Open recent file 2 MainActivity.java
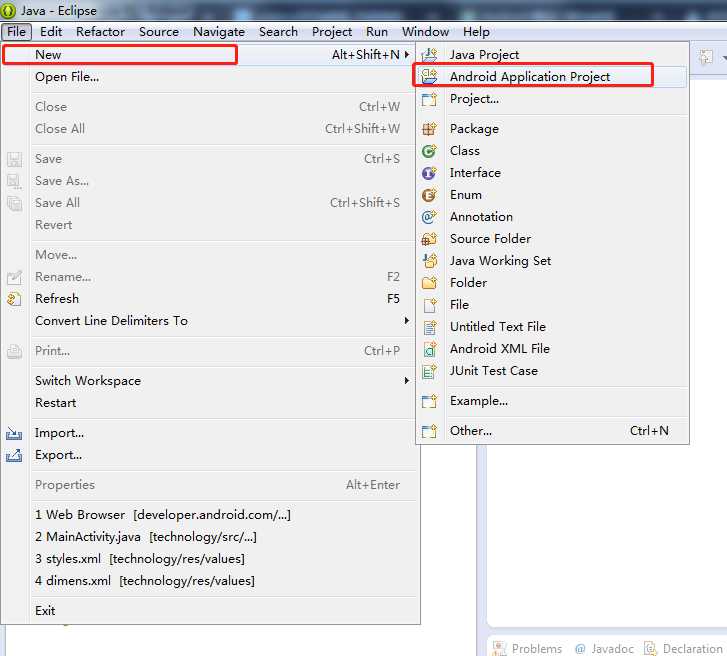The width and height of the screenshot is (727, 656). point(210,537)
